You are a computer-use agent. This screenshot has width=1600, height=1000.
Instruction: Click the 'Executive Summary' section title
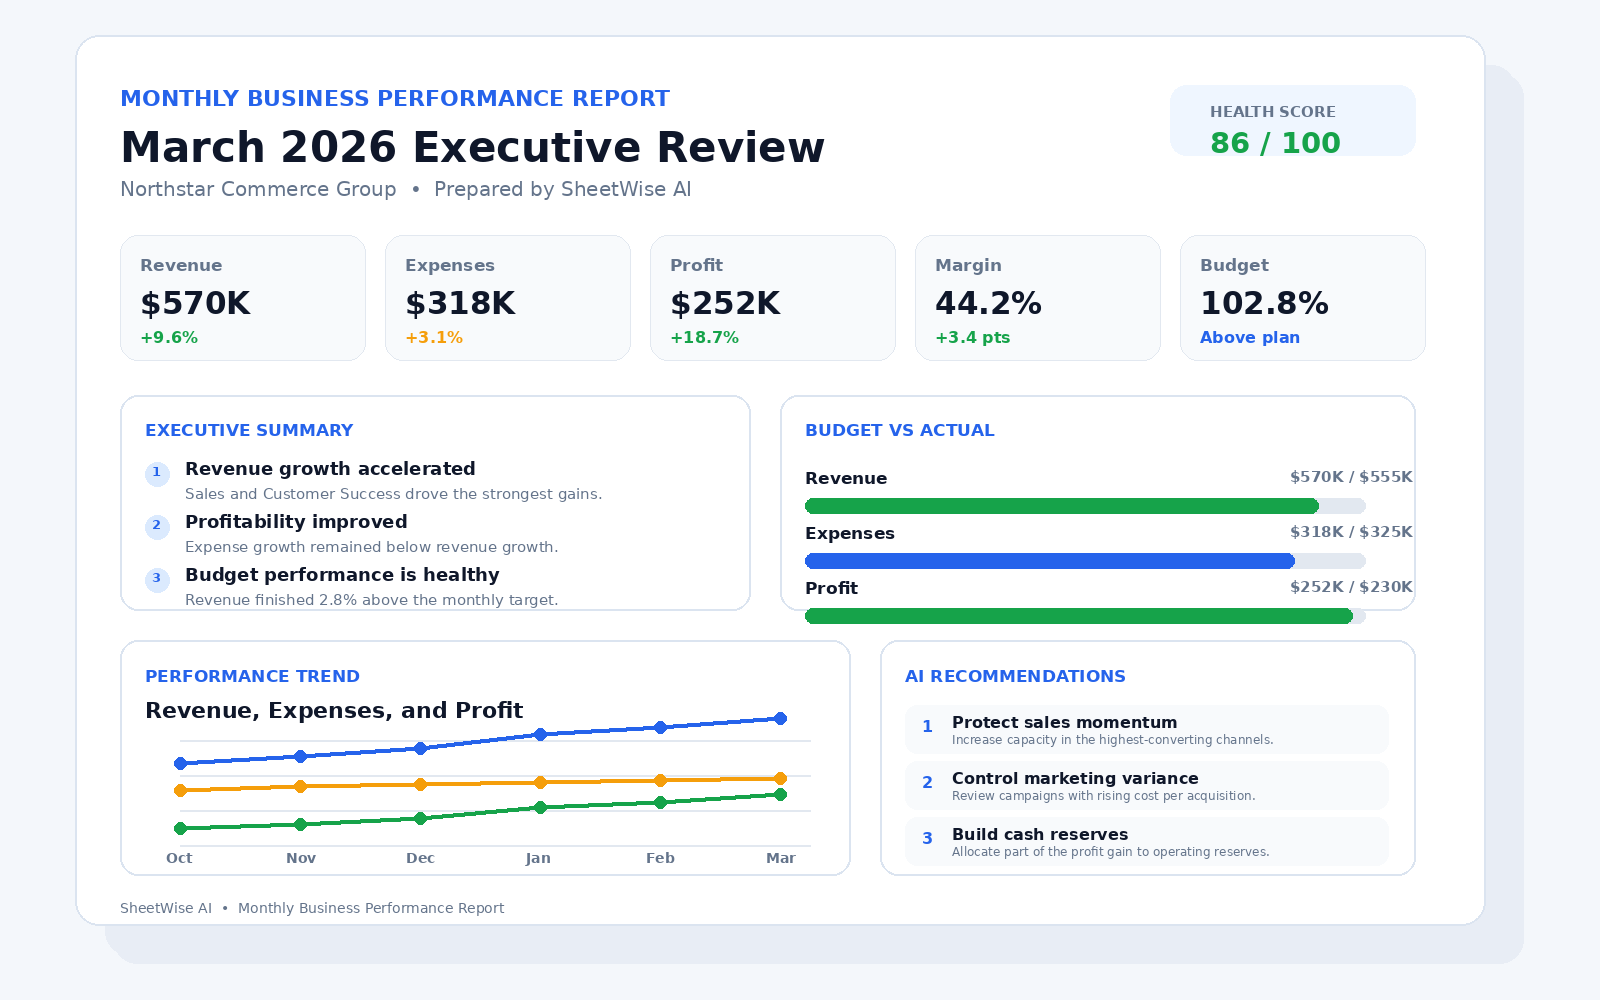click(x=249, y=430)
